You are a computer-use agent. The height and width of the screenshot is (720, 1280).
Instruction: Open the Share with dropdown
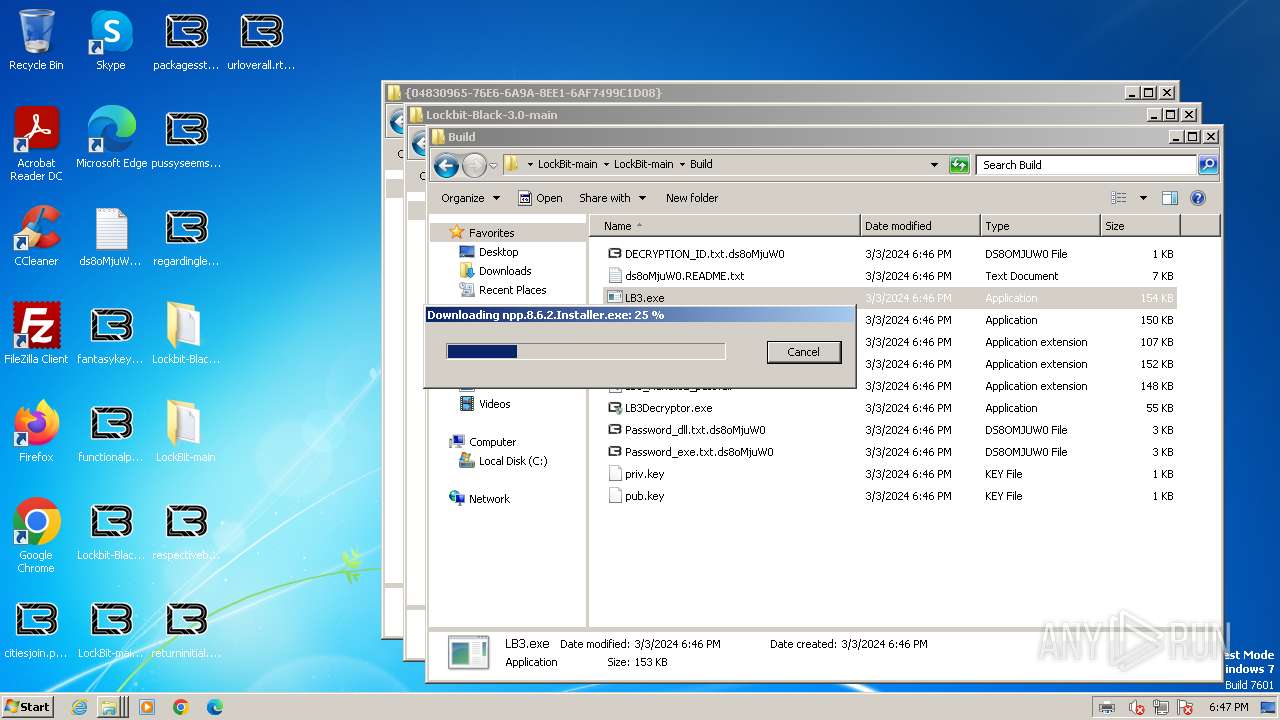[612, 198]
